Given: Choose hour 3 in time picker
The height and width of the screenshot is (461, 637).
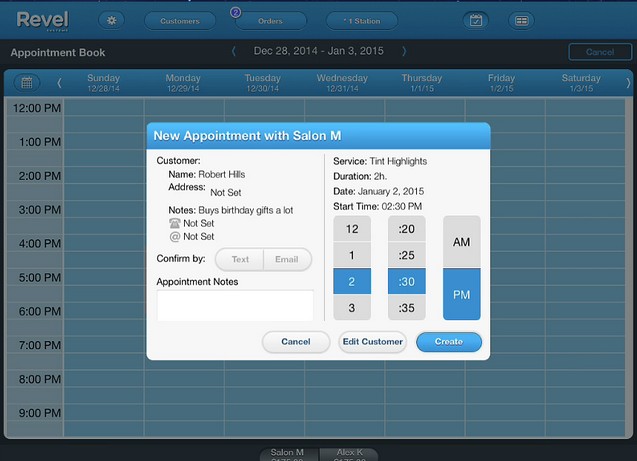Looking at the screenshot, I should tap(352, 307).
